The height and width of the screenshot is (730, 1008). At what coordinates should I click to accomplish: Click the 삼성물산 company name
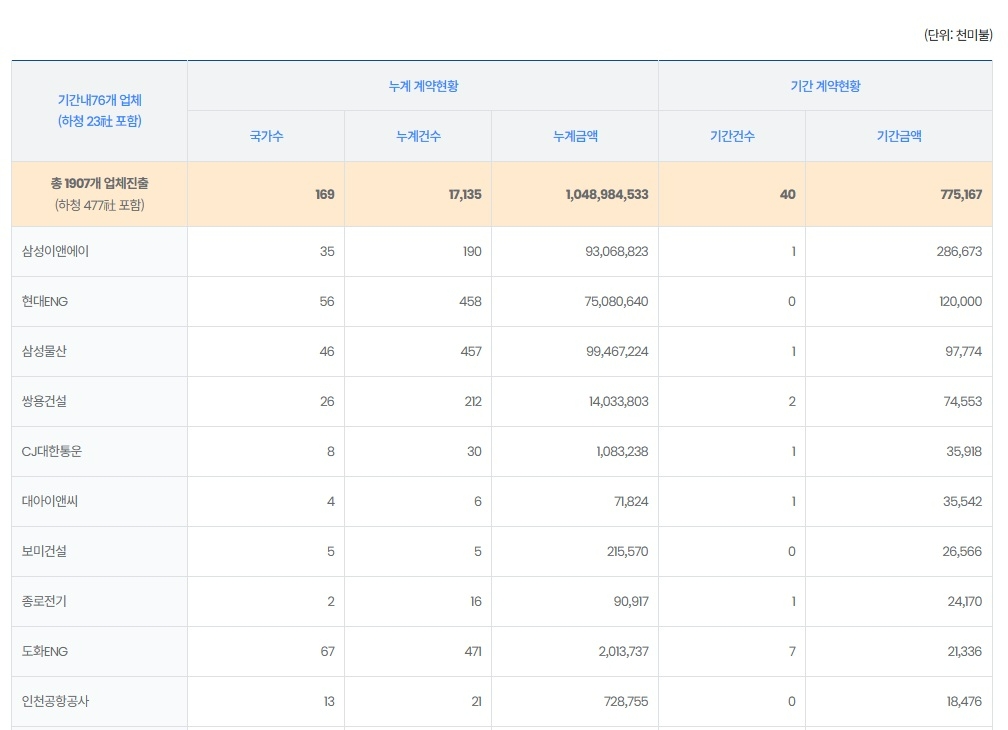[x=45, y=352]
